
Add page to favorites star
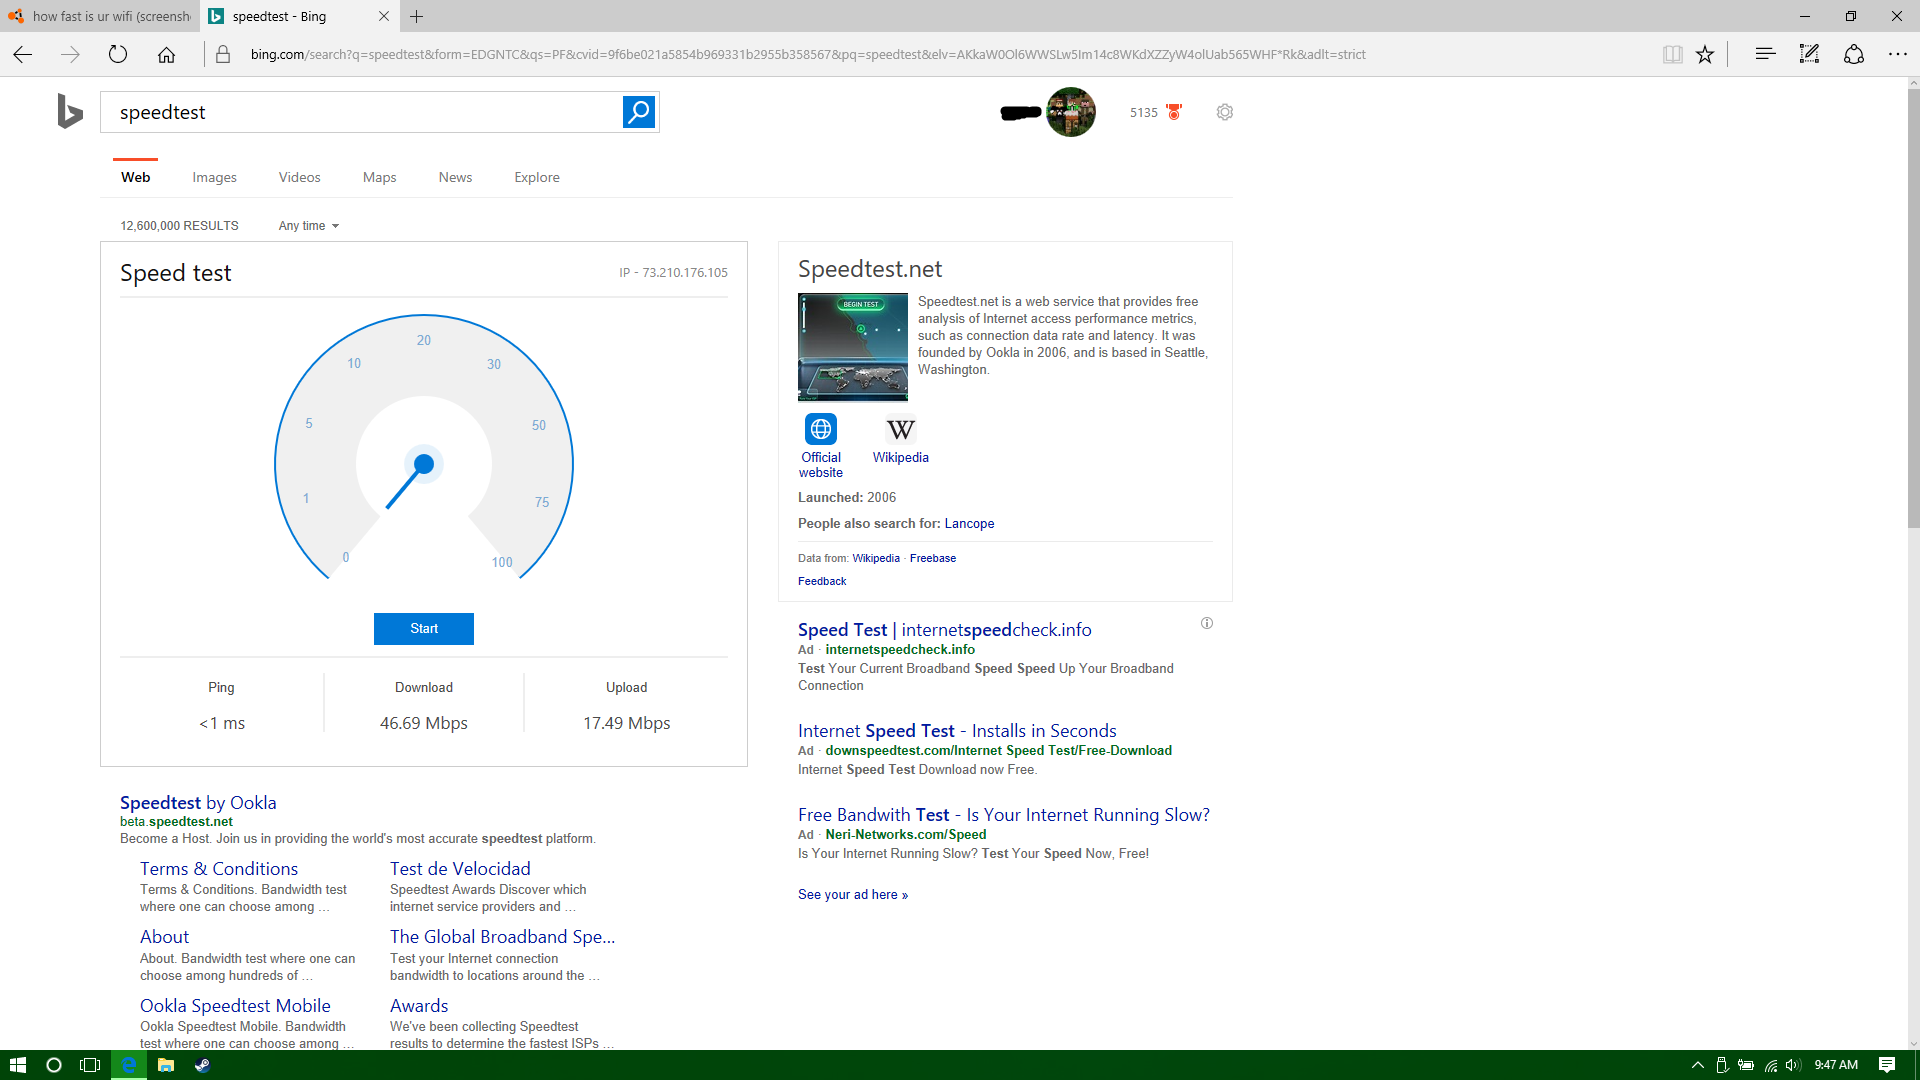1705,54
